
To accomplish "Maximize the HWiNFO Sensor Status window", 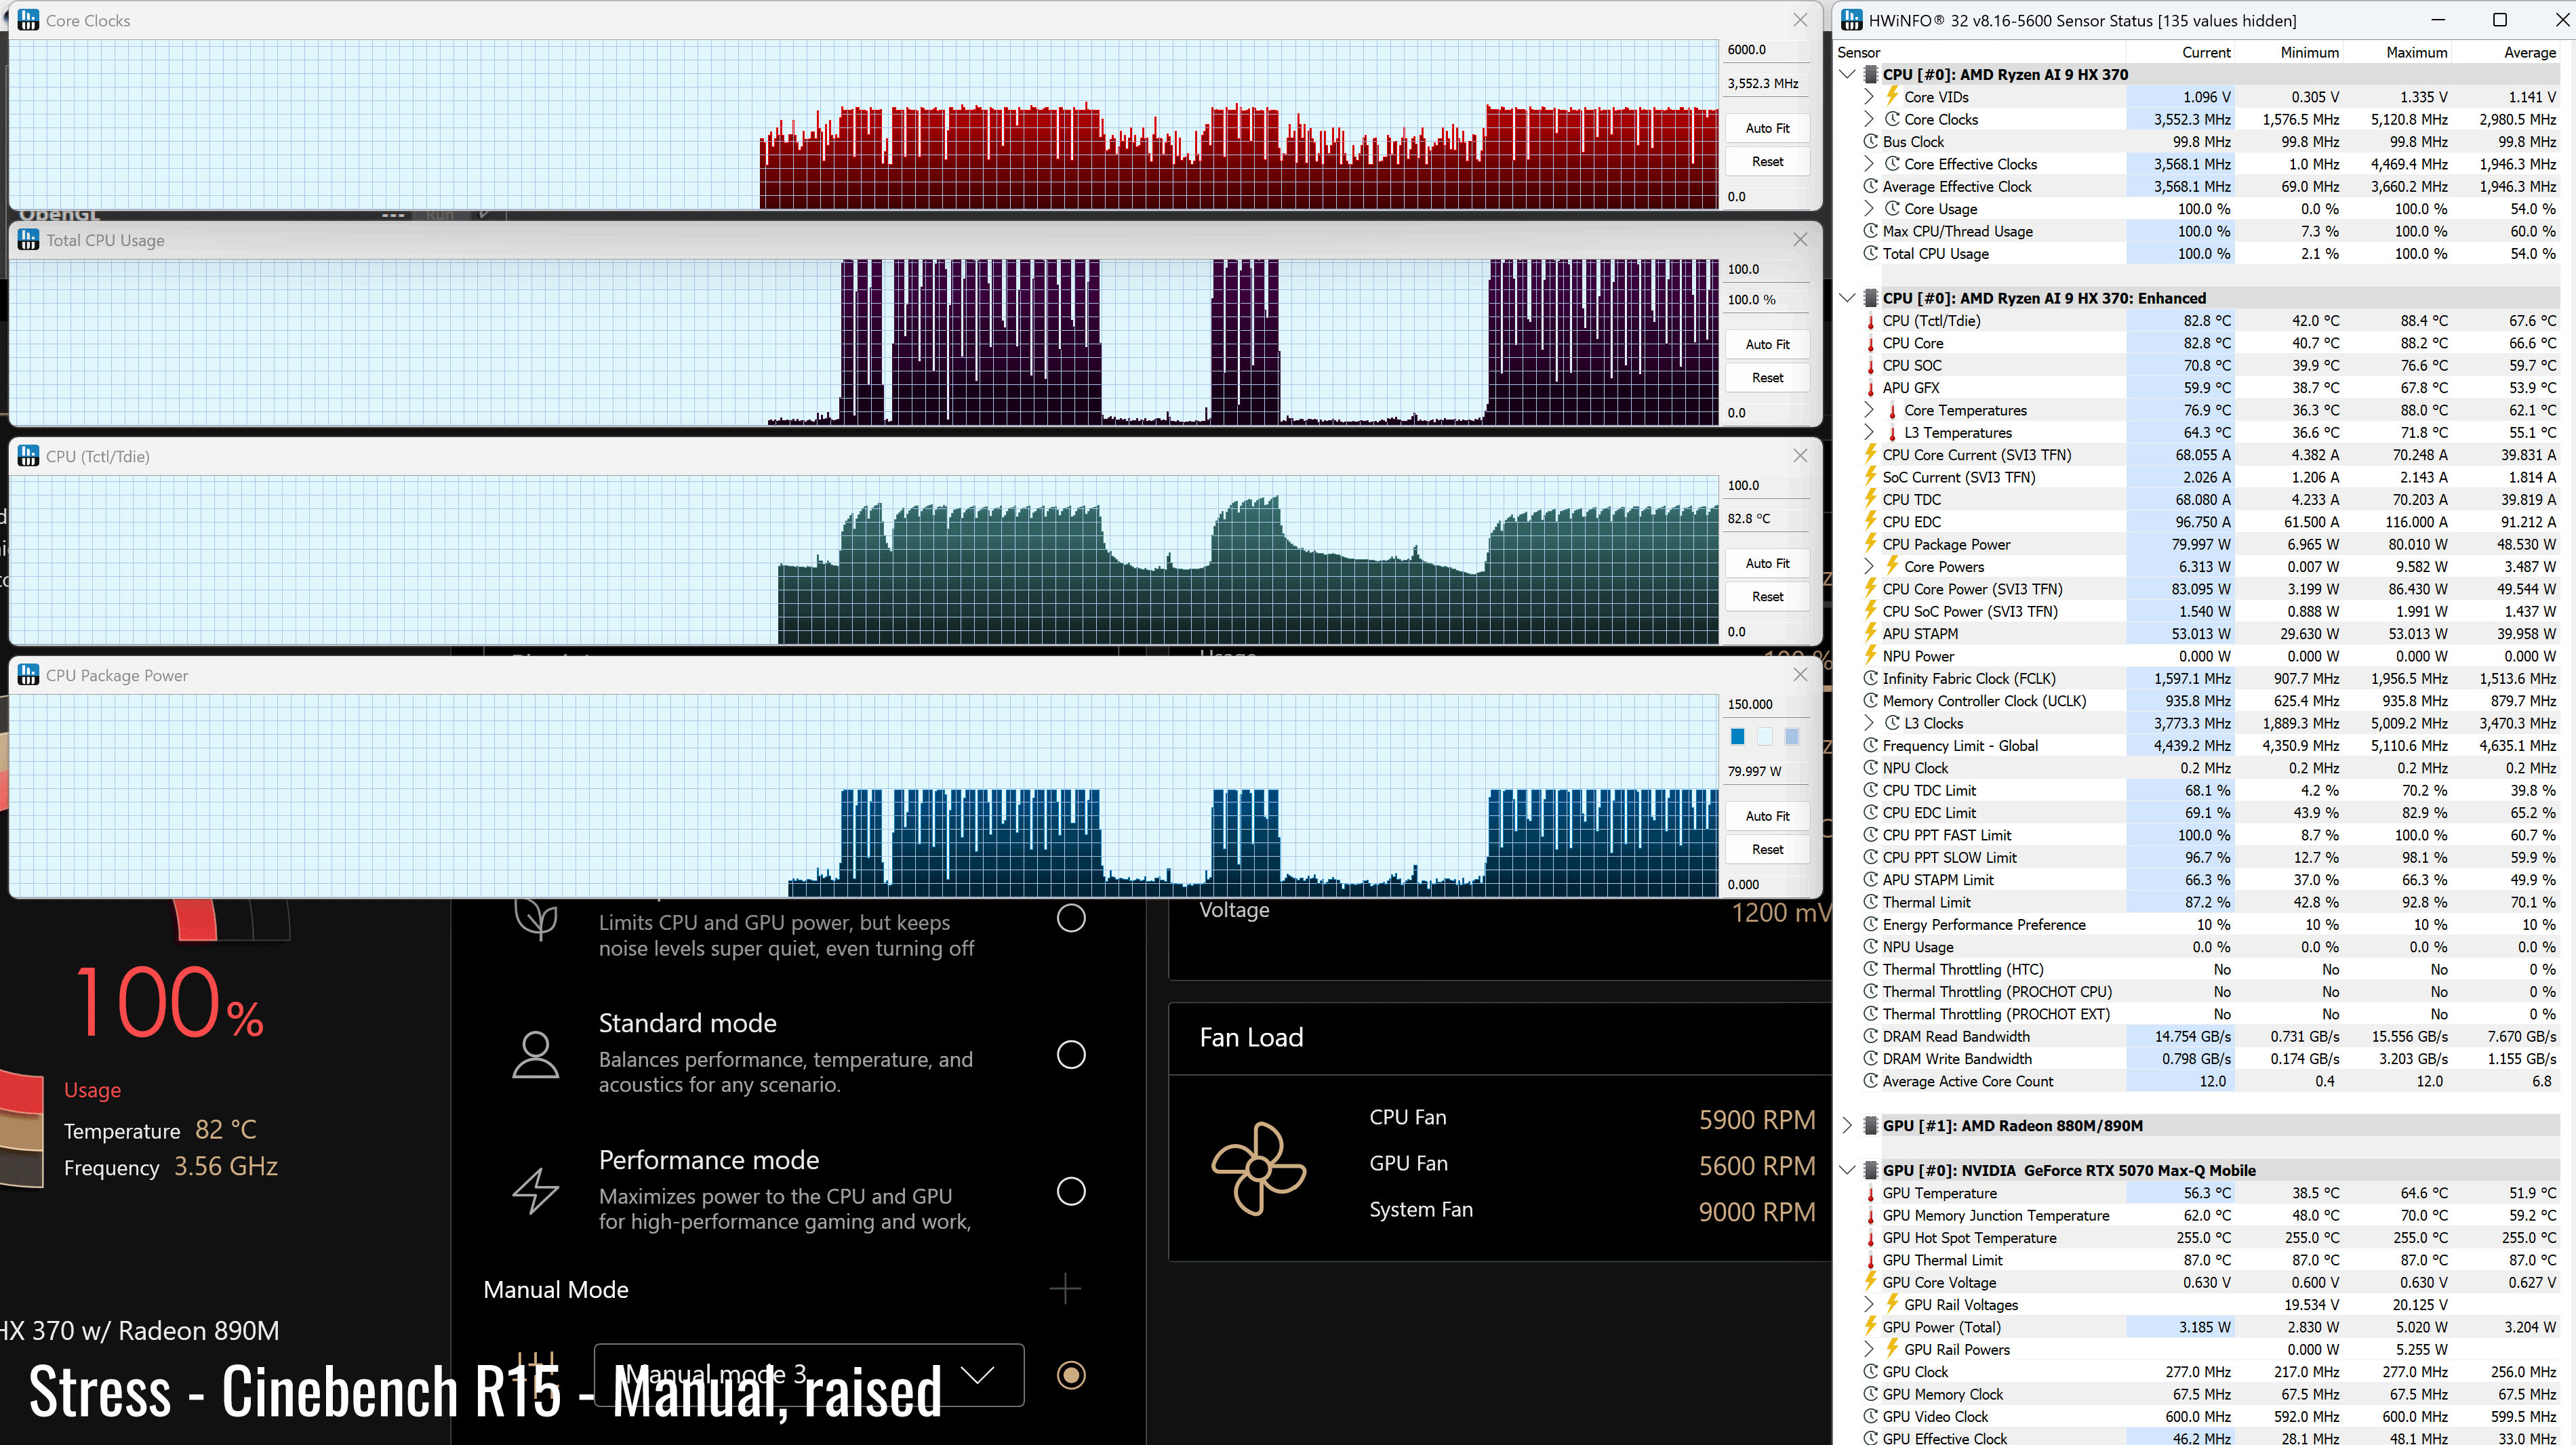I will pos(2499,20).
